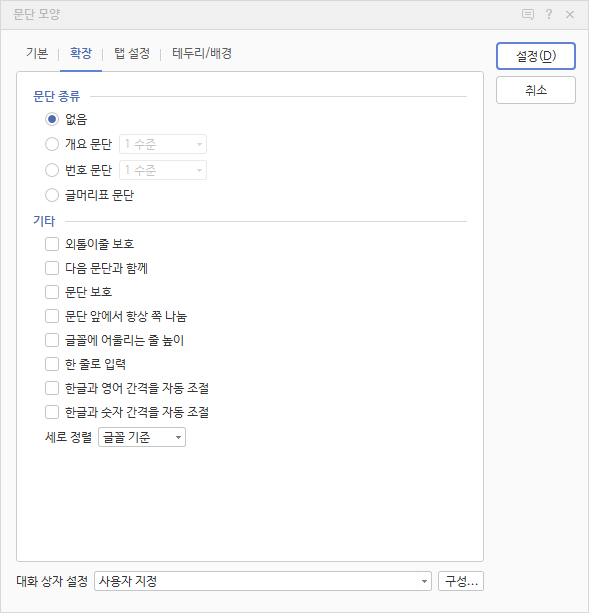589x613 pixels.
Task: Open the 대화 상자 설정 사용자 지정 dropdown
Action: (x=263, y=581)
